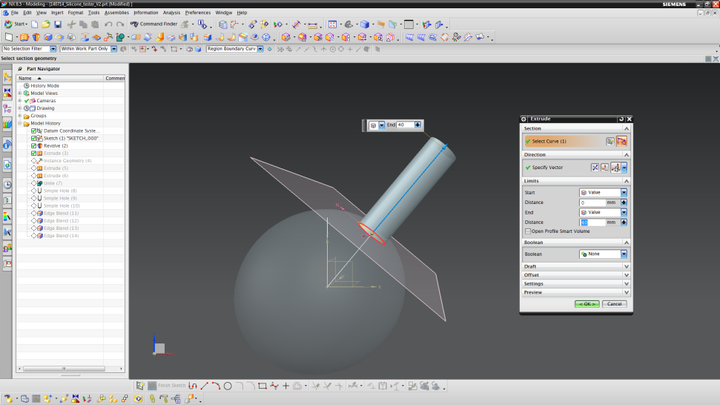Open the Assemblies menu
The height and width of the screenshot is (405, 720).
click(x=117, y=13)
